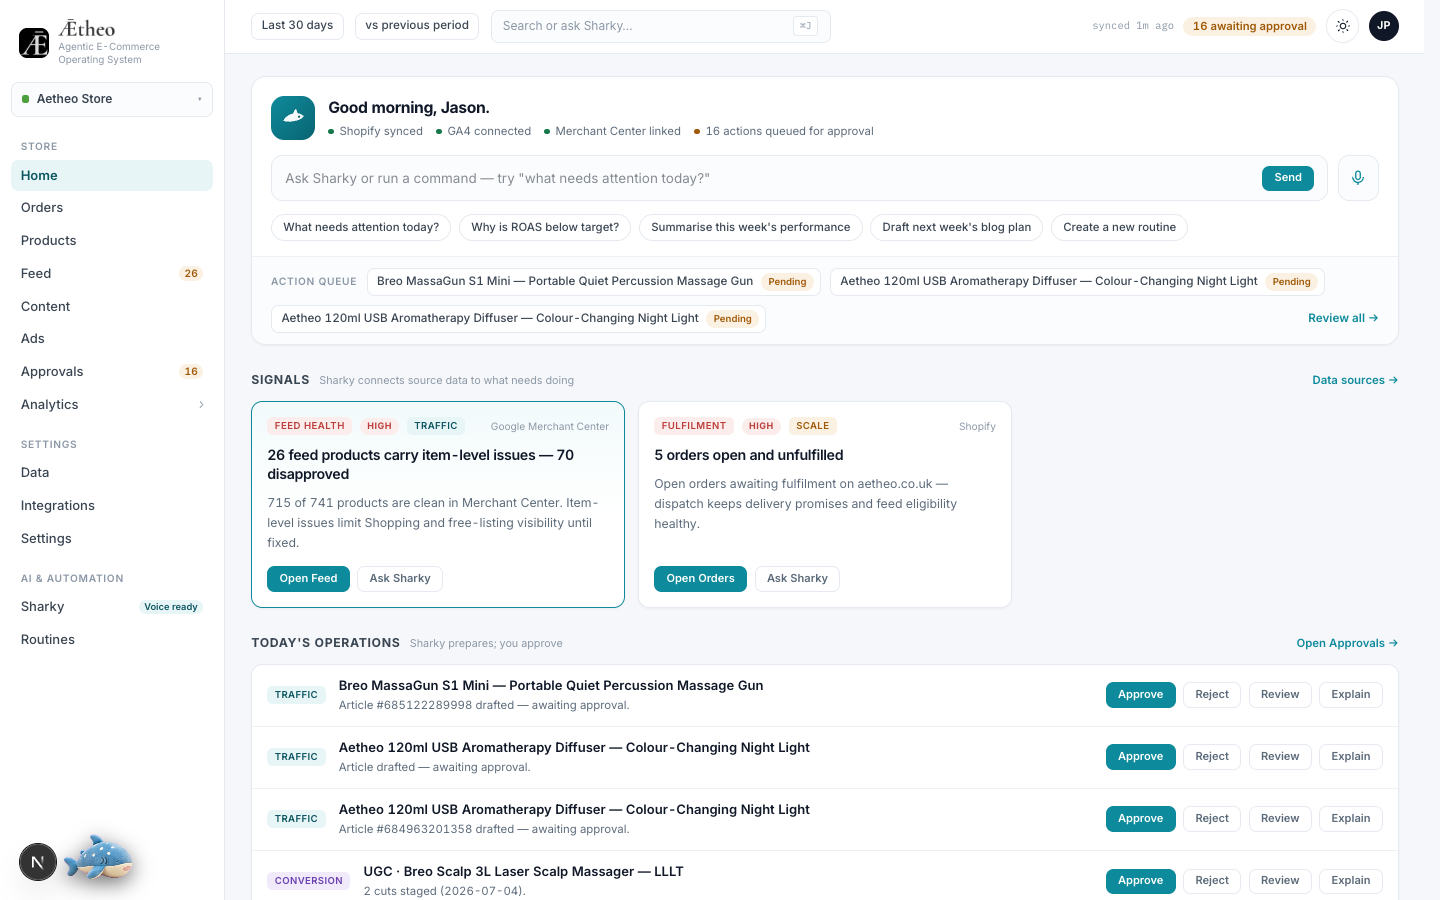Click the floating Sharky mascot
The width and height of the screenshot is (1440, 900).
point(98,858)
